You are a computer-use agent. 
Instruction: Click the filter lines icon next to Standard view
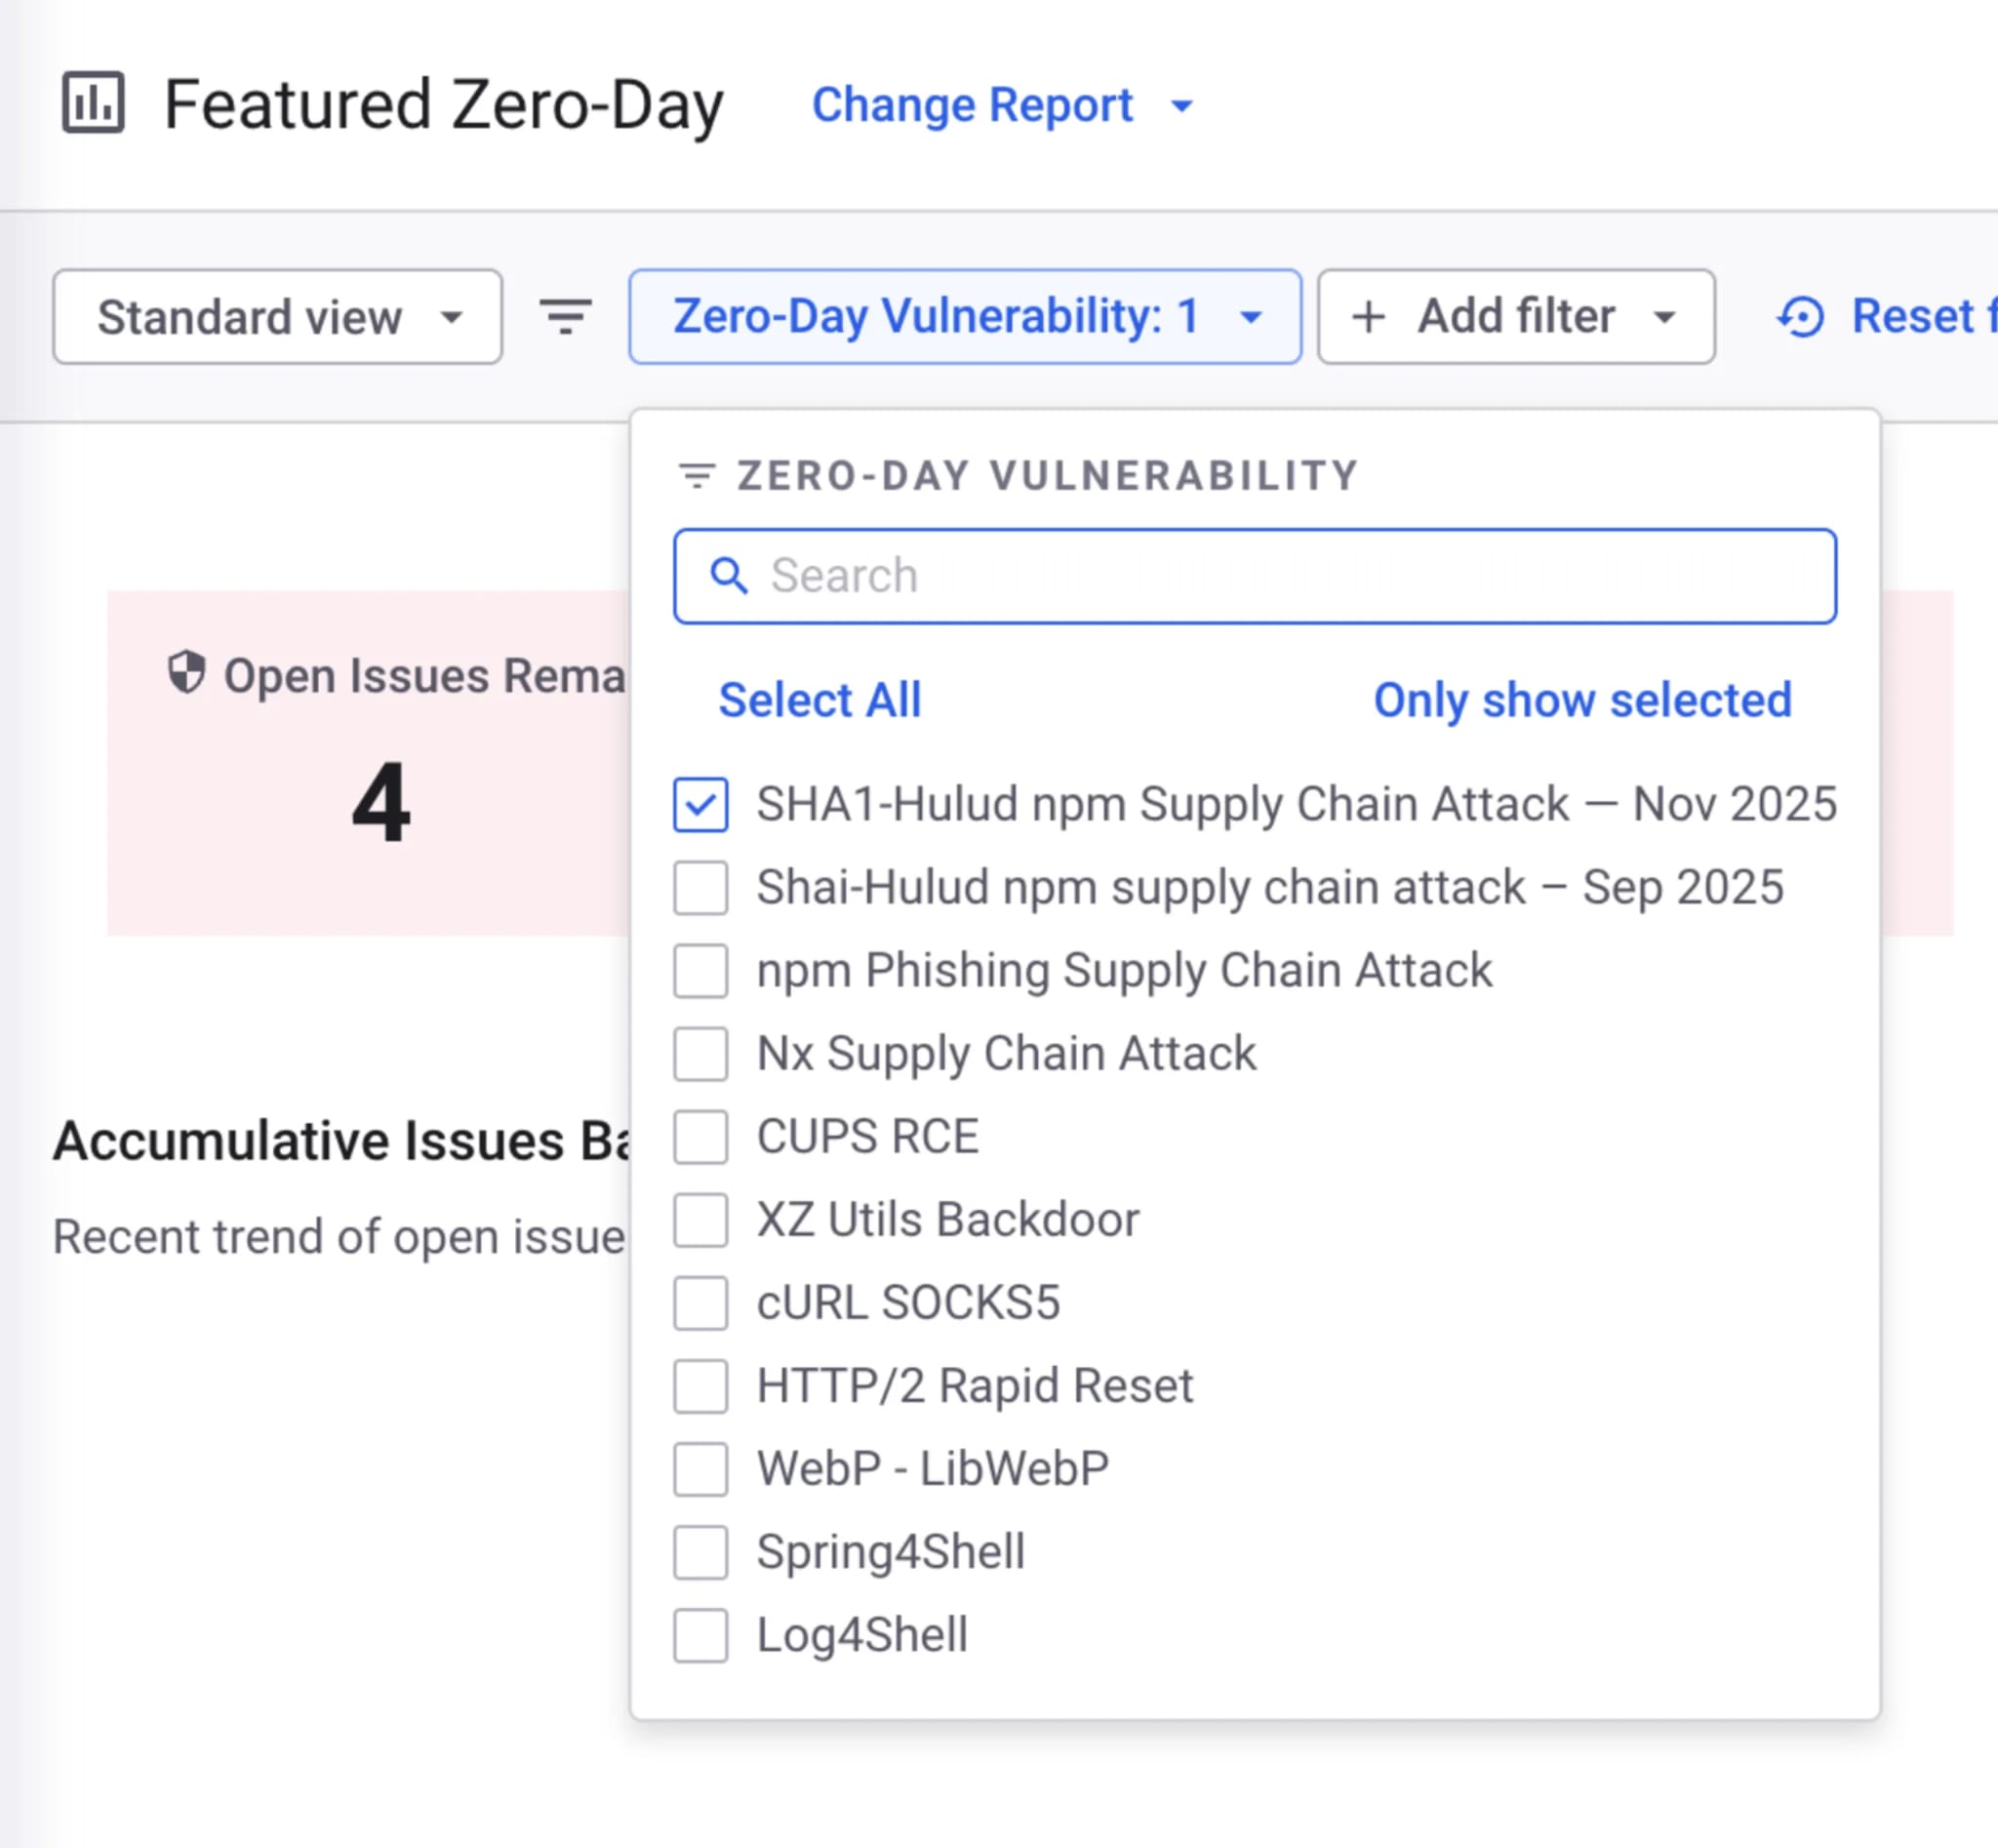click(x=566, y=317)
